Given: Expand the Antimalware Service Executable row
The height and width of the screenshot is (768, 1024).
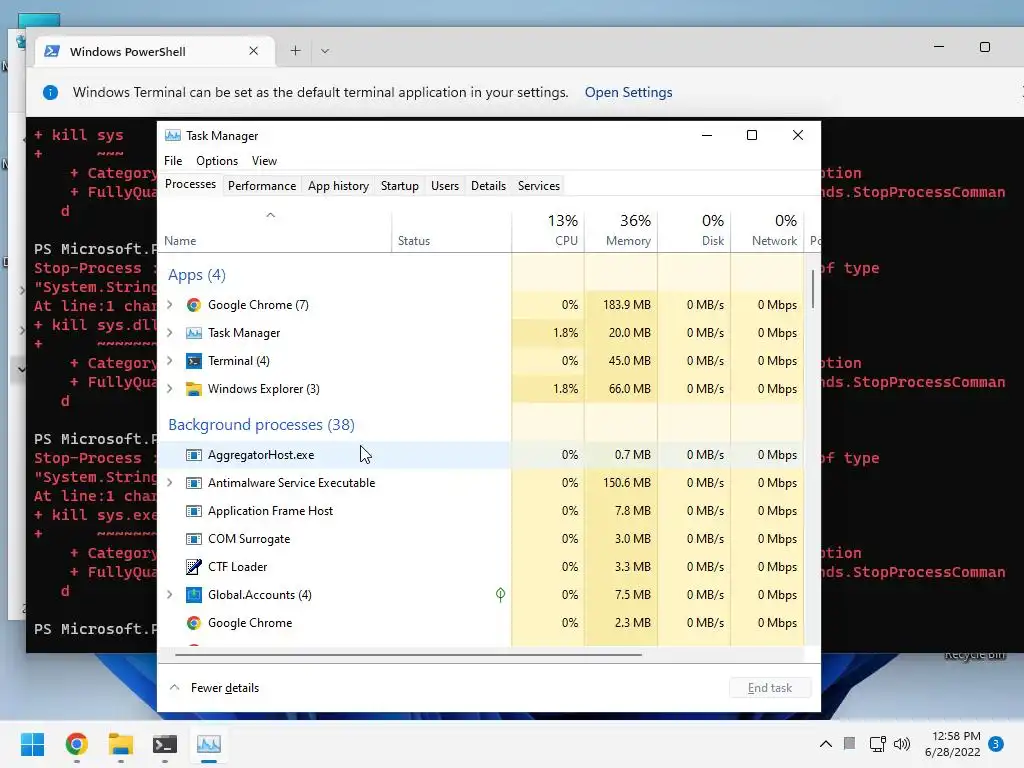Looking at the screenshot, I should click(x=170, y=483).
